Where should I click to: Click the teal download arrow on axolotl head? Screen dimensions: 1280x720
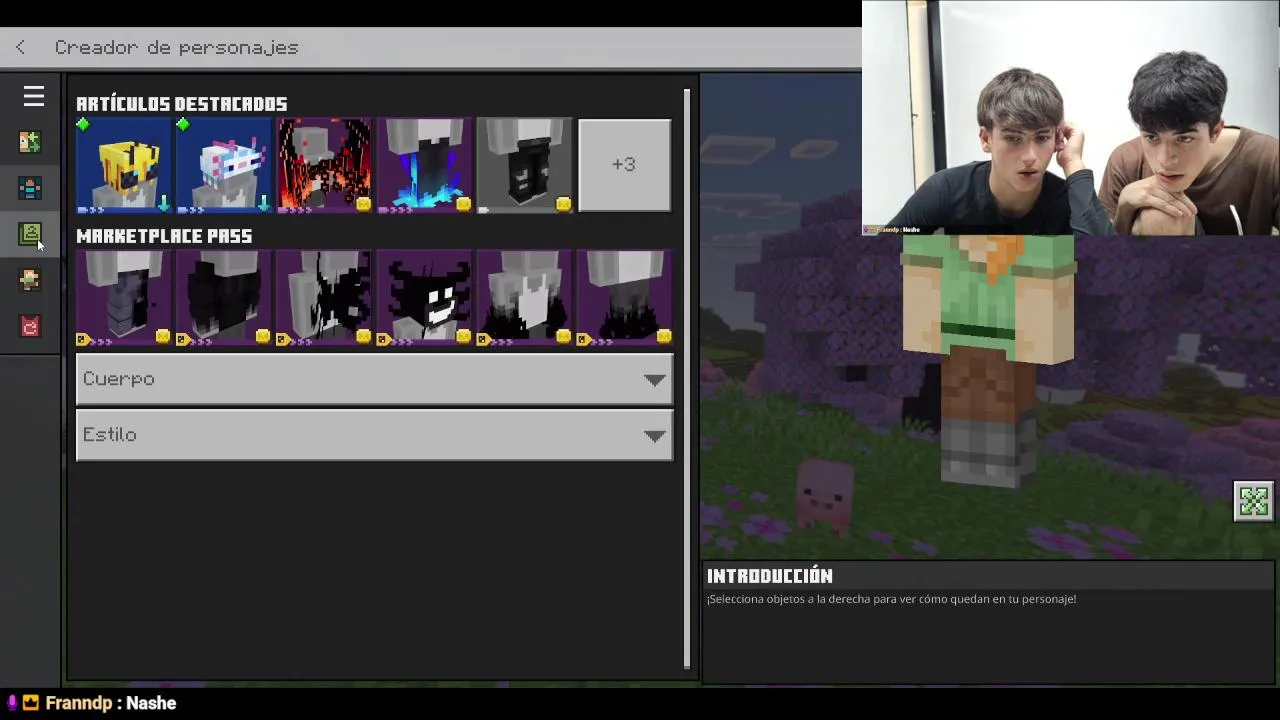coord(263,204)
